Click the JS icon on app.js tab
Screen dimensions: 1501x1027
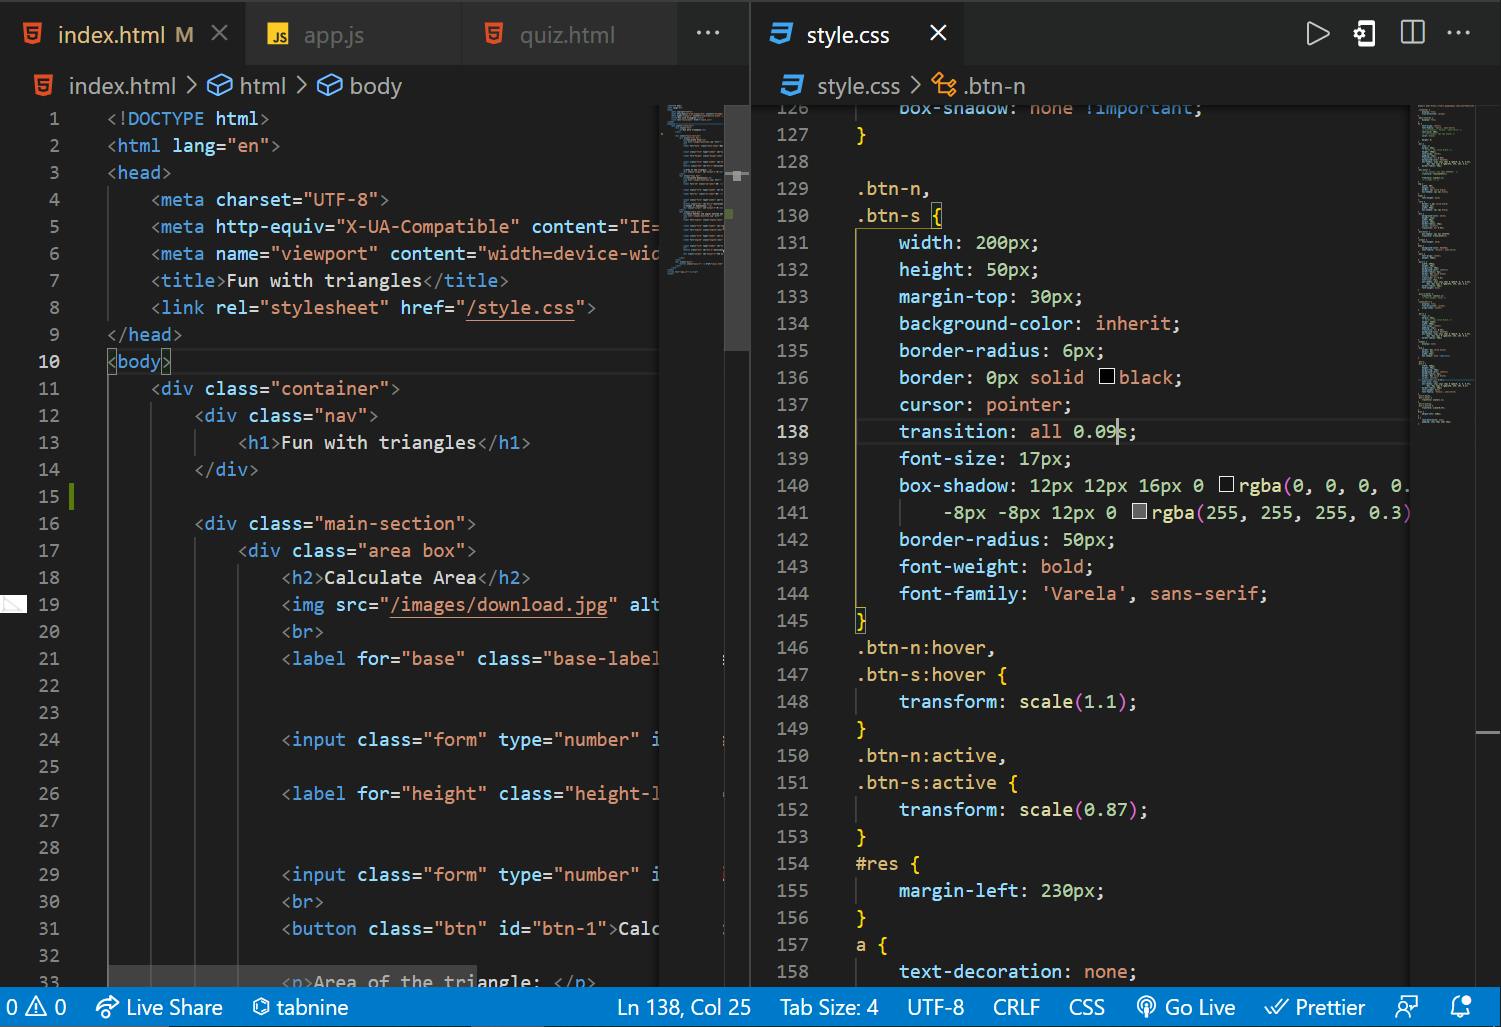click(x=278, y=35)
